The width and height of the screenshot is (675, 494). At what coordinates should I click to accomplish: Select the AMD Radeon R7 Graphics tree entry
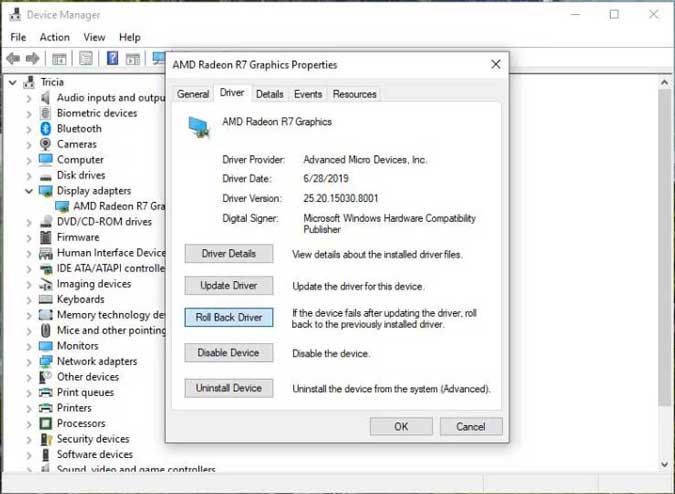pos(111,207)
